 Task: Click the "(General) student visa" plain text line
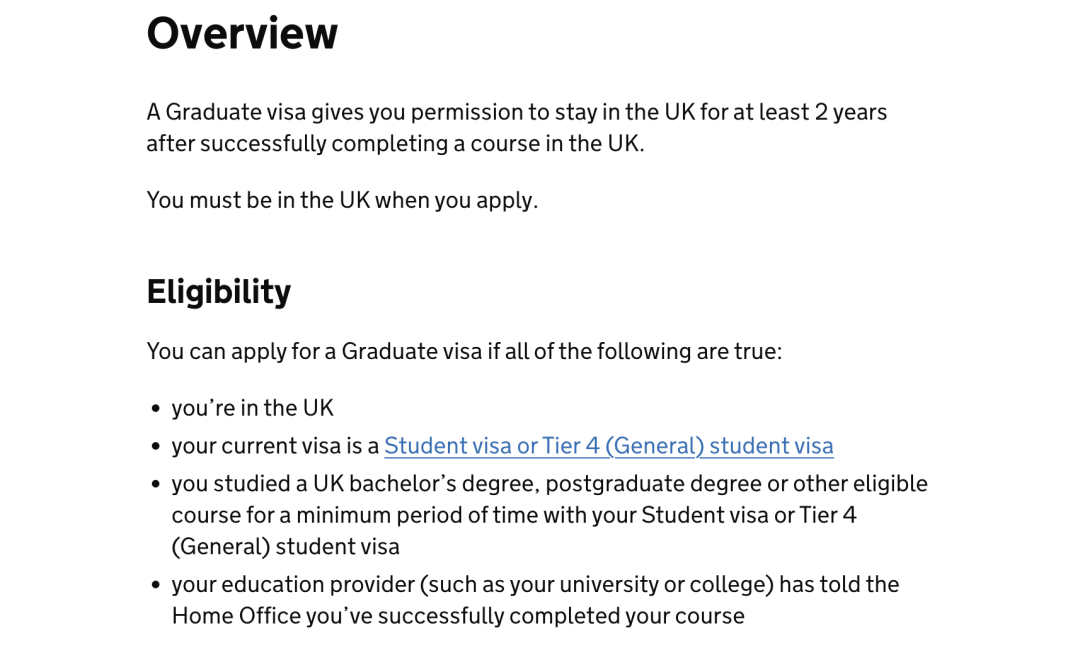[286, 547]
